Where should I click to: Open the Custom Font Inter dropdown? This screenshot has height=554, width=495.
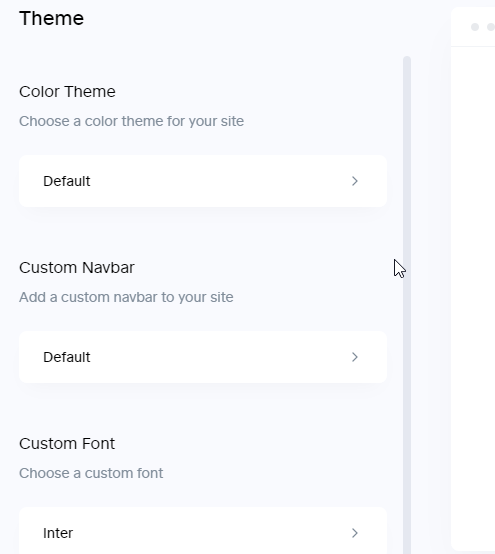203,531
